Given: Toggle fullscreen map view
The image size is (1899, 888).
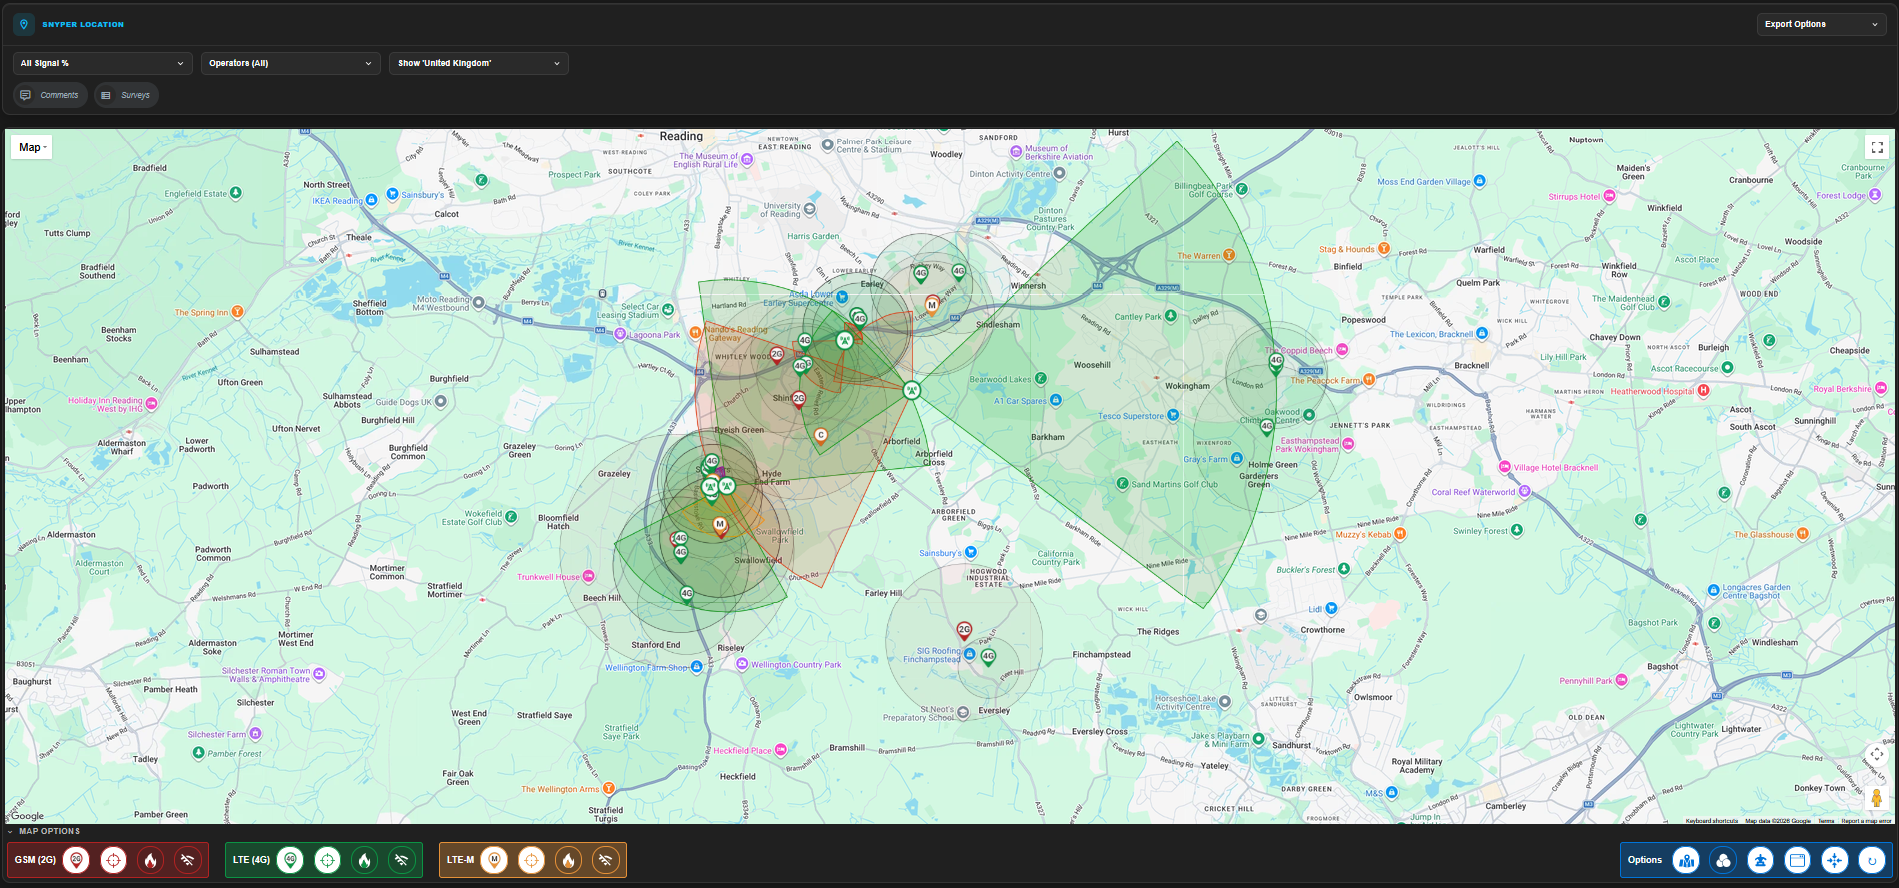Looking at the screenshot, I should tap(1877, 147).
